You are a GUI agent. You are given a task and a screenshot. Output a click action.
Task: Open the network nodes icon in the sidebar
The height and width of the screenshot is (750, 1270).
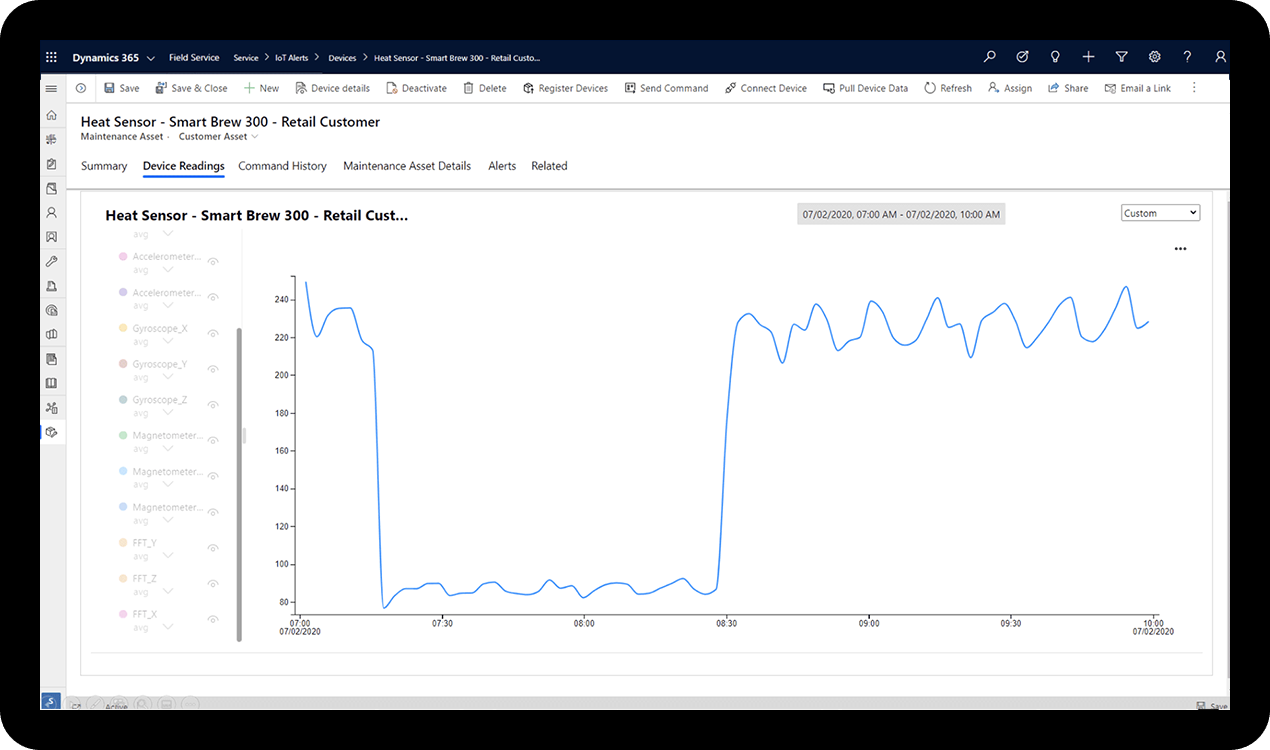coord(52,408)
